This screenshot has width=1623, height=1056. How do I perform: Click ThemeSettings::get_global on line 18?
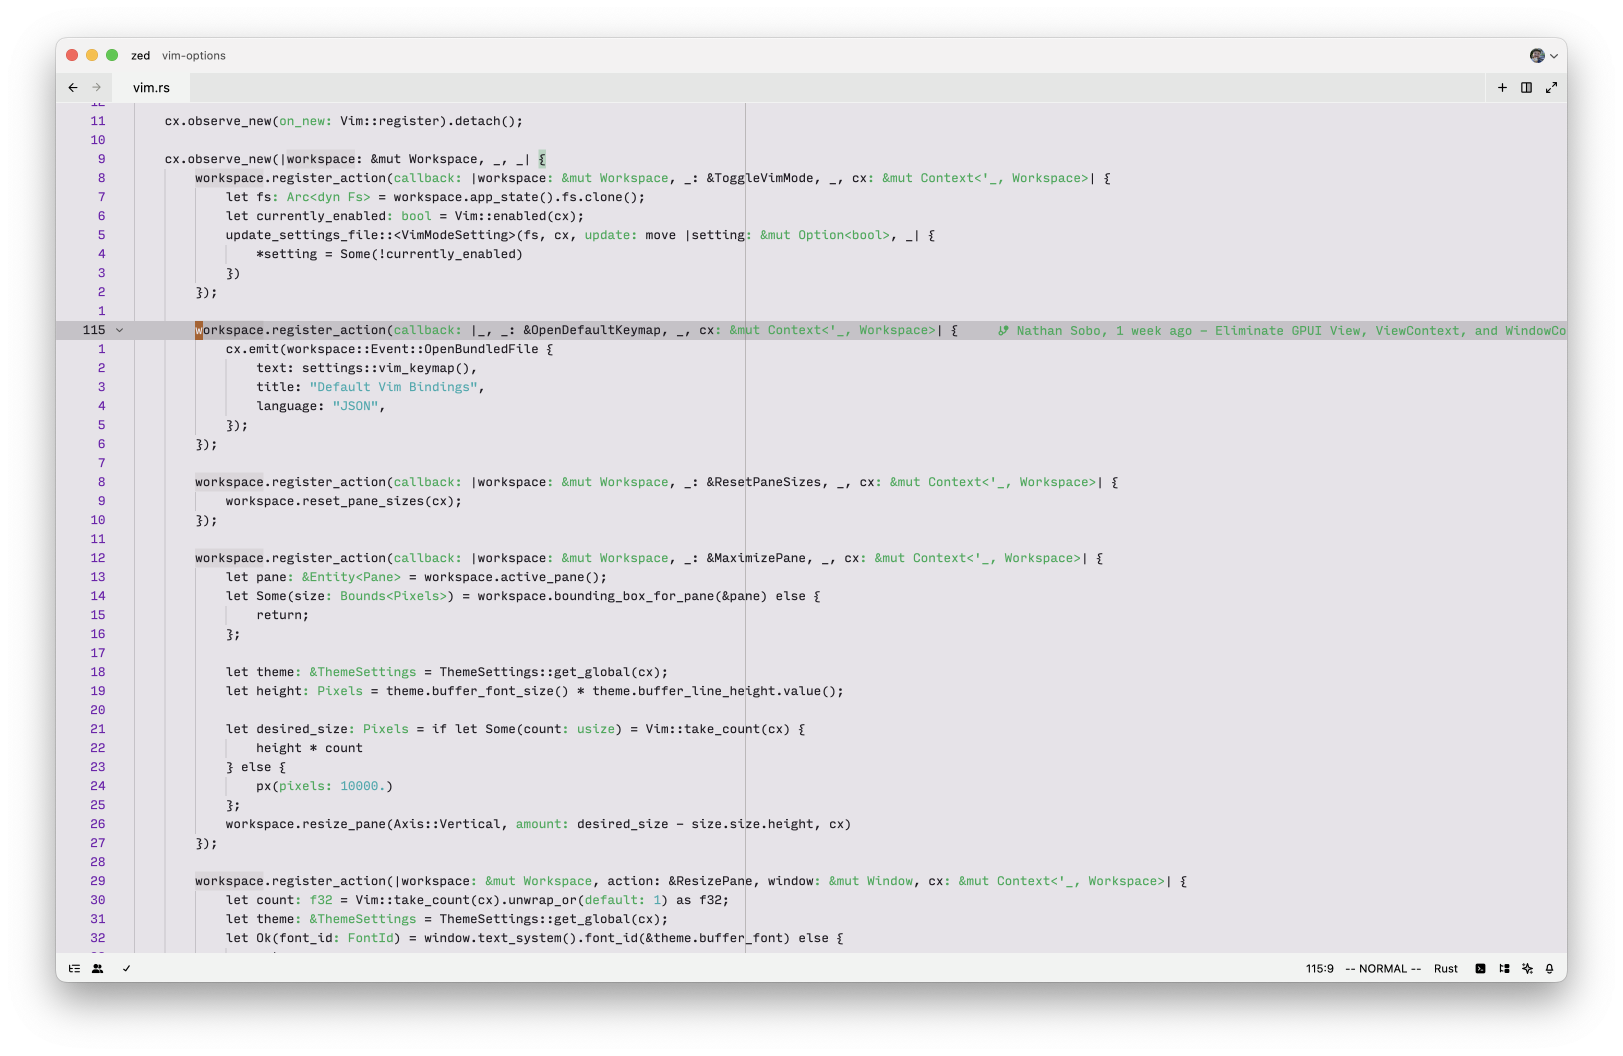534,672
